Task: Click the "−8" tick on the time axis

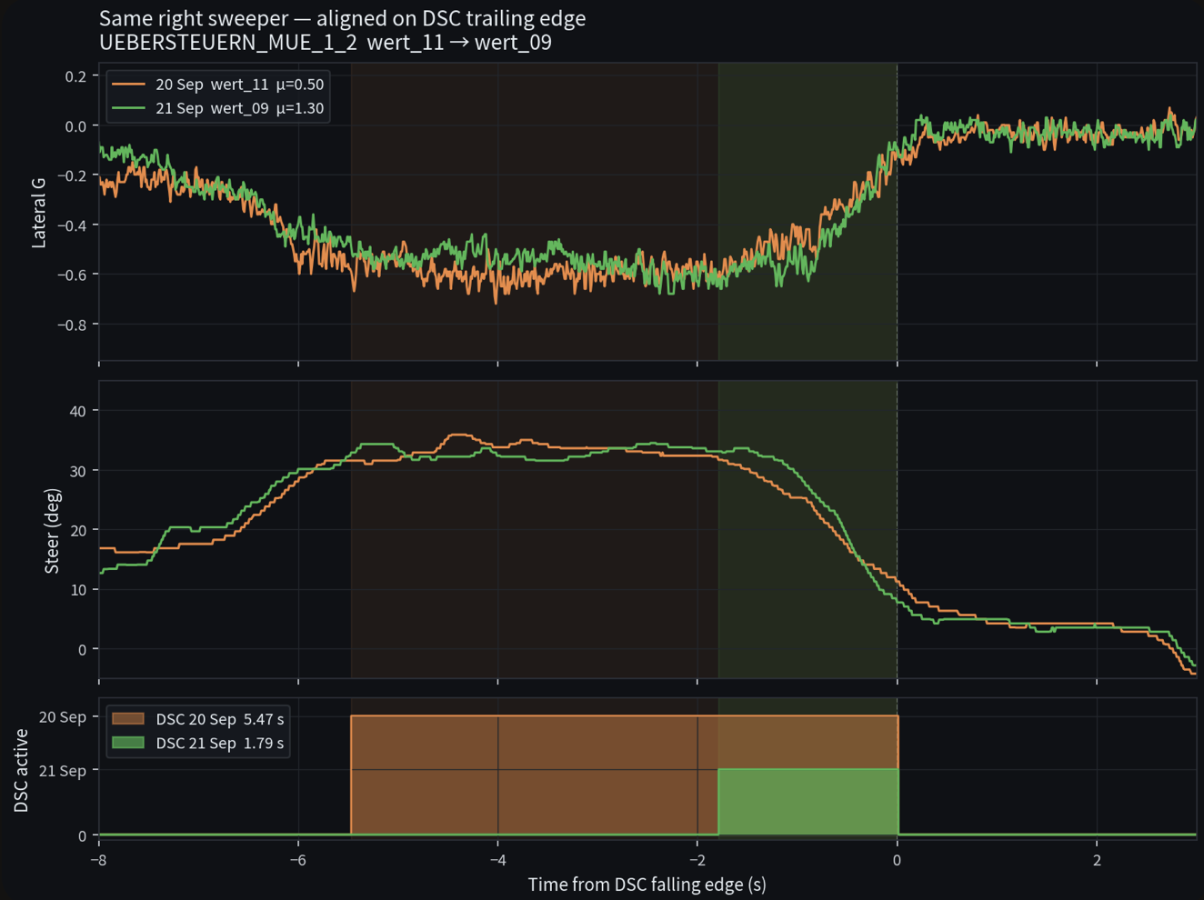Action: pos(98,860)
